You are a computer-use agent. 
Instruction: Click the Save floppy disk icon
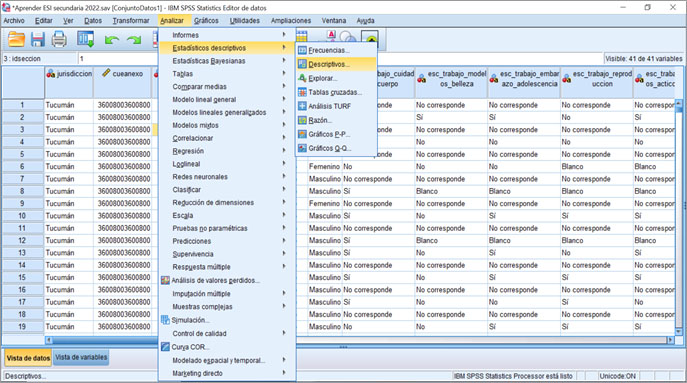click(x=38, y=39)
